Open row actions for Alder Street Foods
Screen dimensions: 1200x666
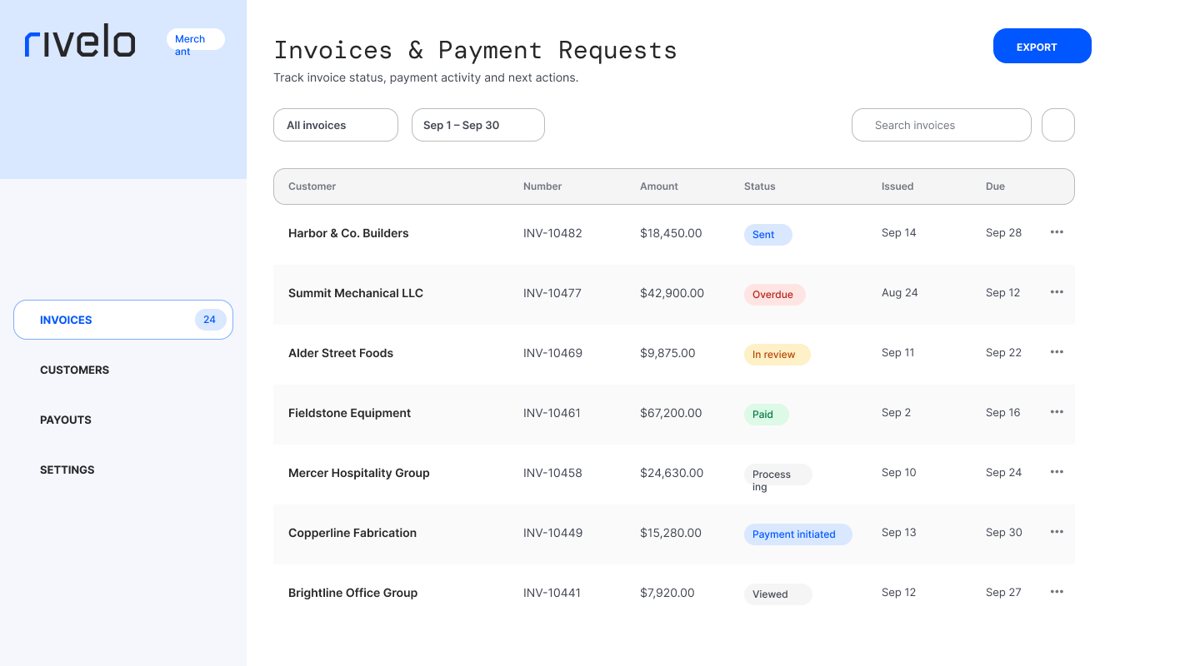pyautogui.click(x=1056, y=352)
